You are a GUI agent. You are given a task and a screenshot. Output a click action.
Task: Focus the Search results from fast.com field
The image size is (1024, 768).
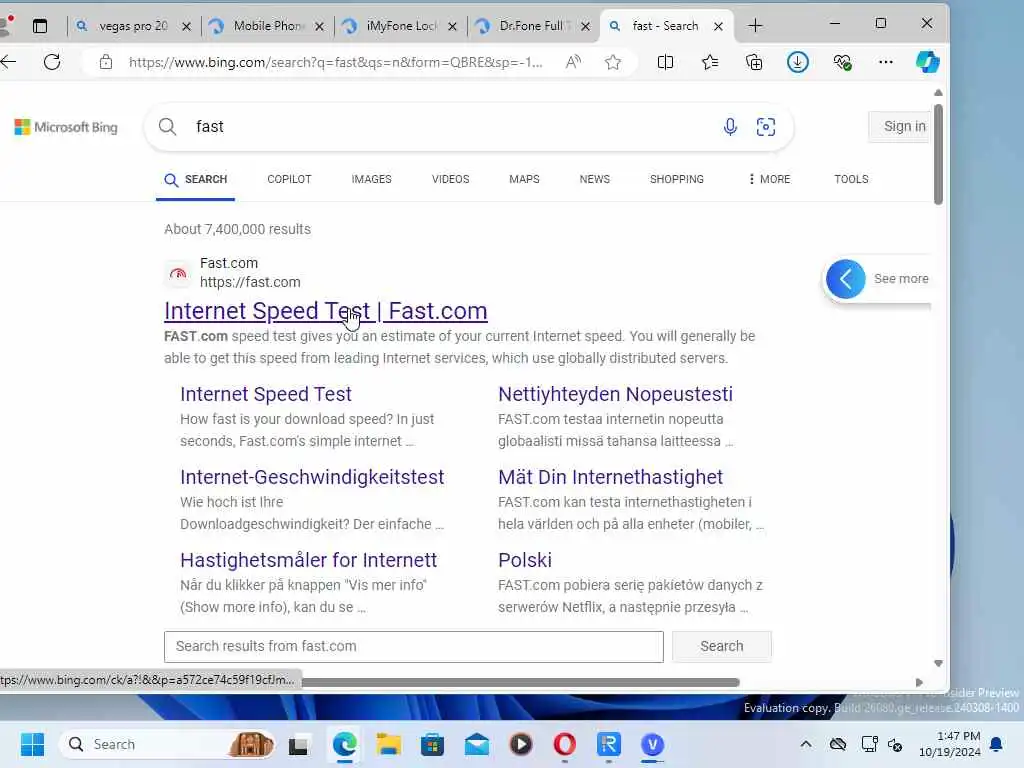click(413, 647)
